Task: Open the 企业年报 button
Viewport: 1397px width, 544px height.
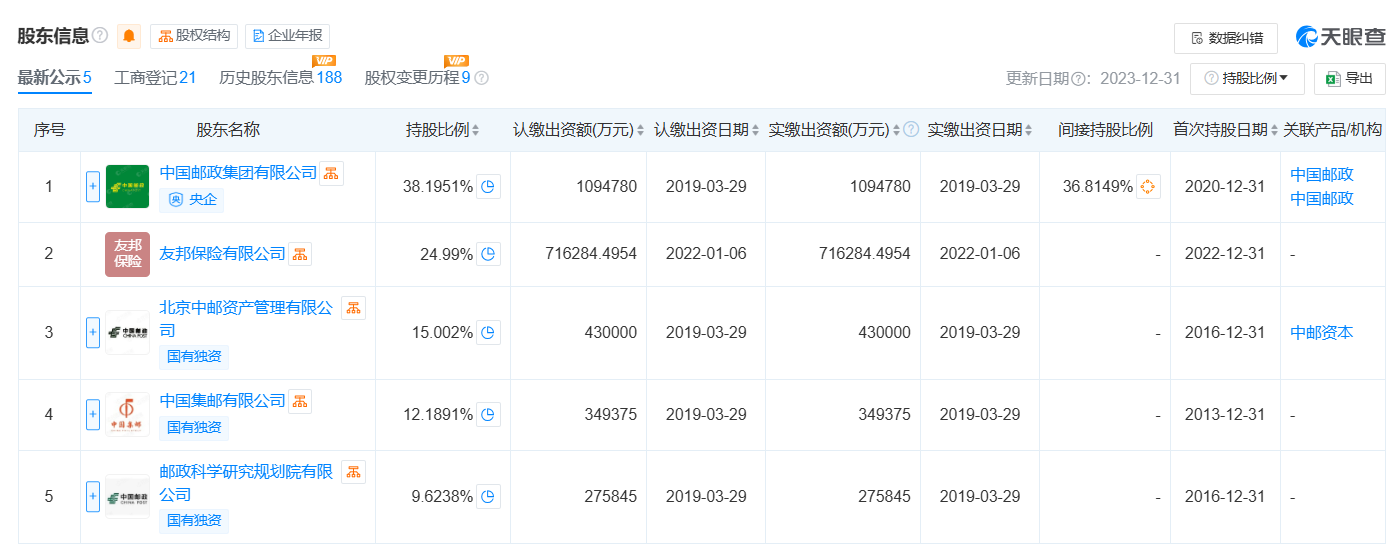Action: pyautogui.click(x=287, y=37)
